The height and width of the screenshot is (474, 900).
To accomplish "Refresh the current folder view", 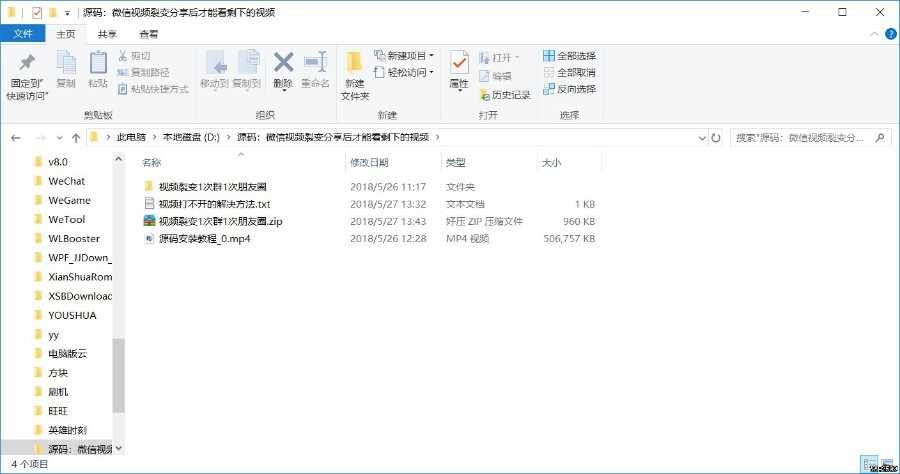I will pyautogui.click(x=716, y=138).
